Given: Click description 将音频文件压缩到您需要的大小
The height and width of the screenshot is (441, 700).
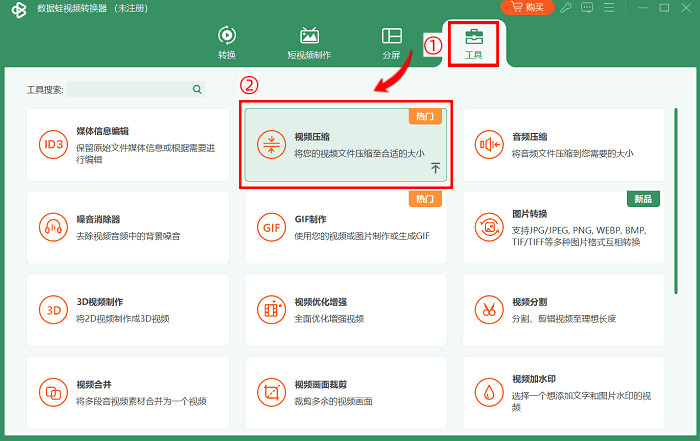Looking at the screenshot, I should coord(573,154).
